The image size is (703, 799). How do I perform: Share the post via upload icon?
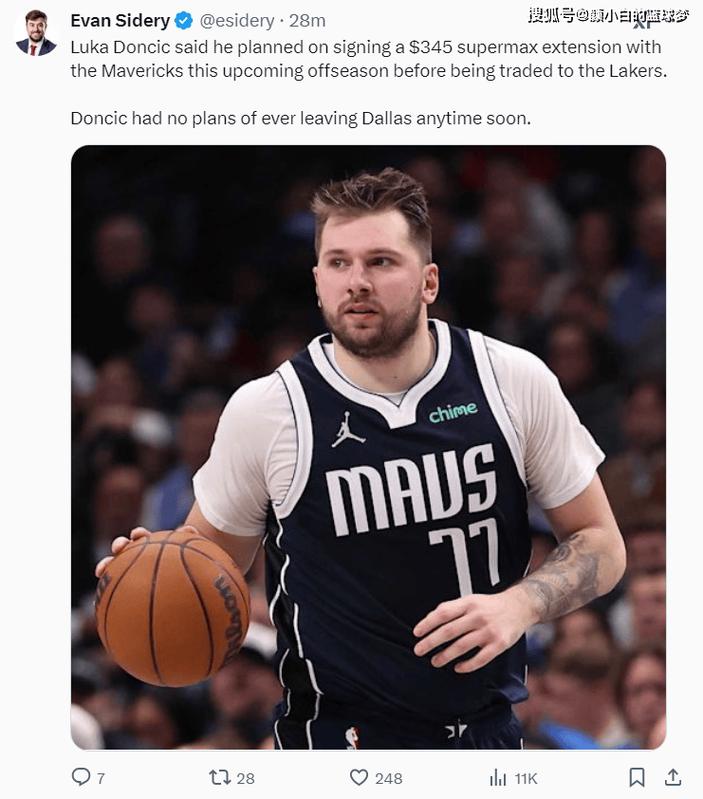(673, 777)
